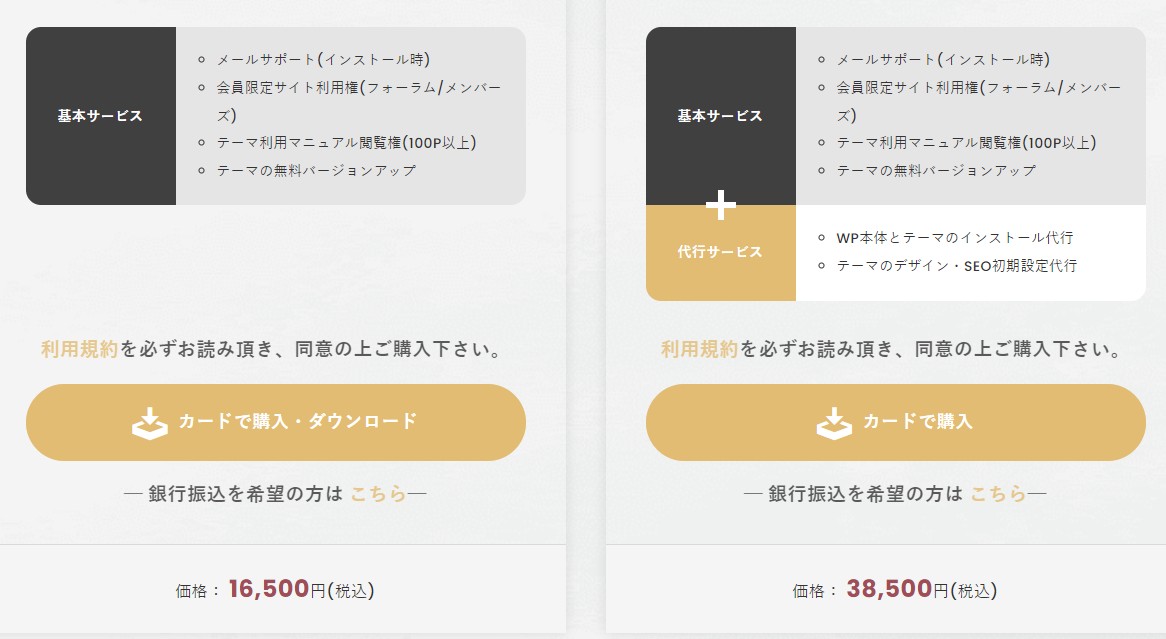Click テーマ利用マニュアル閲覧権 item on the left card
Image resolution: width=1166 pixels, height=639 pixels.
click(x=345, y=142)
